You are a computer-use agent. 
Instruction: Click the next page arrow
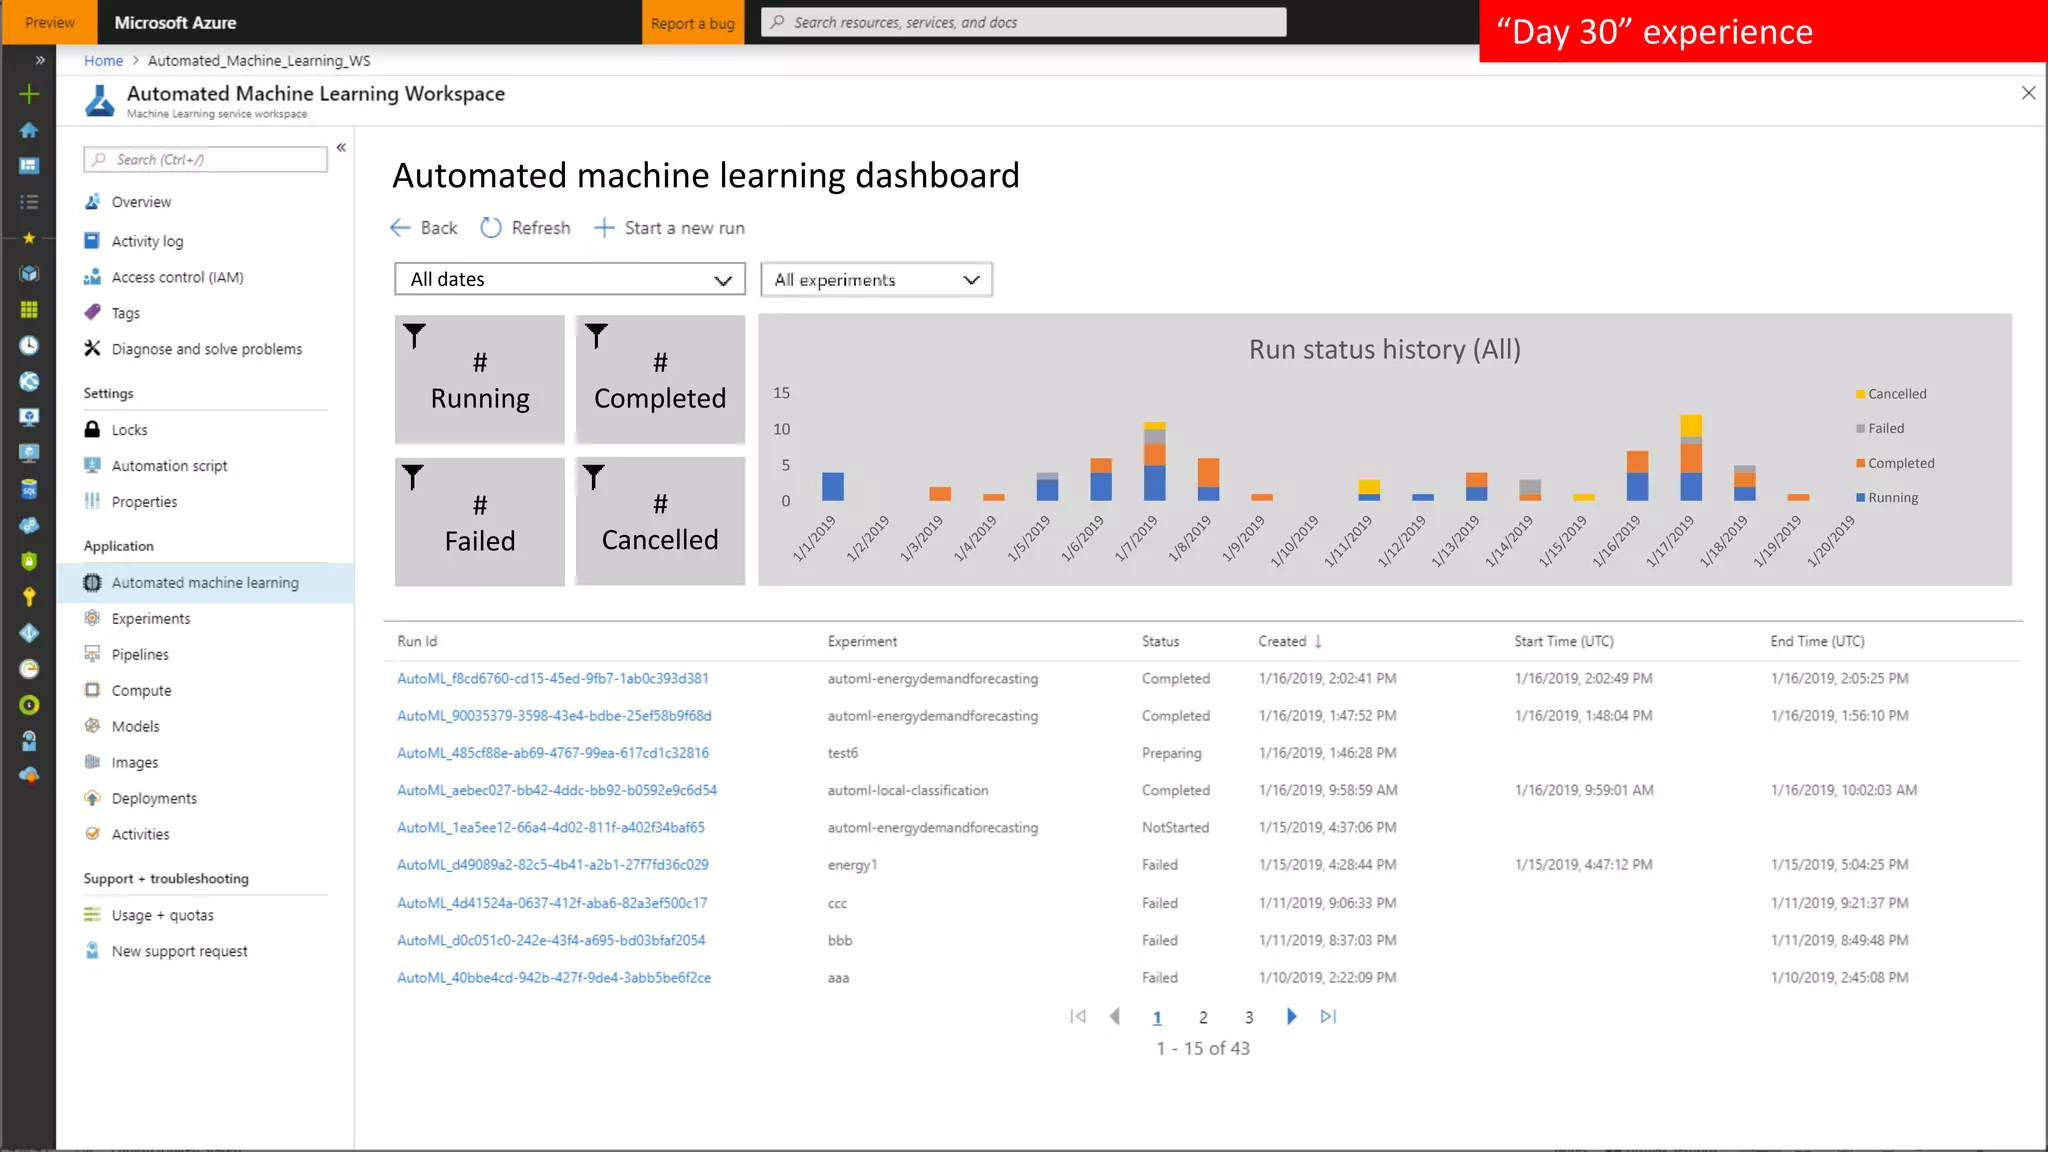pos(1291,1017)
